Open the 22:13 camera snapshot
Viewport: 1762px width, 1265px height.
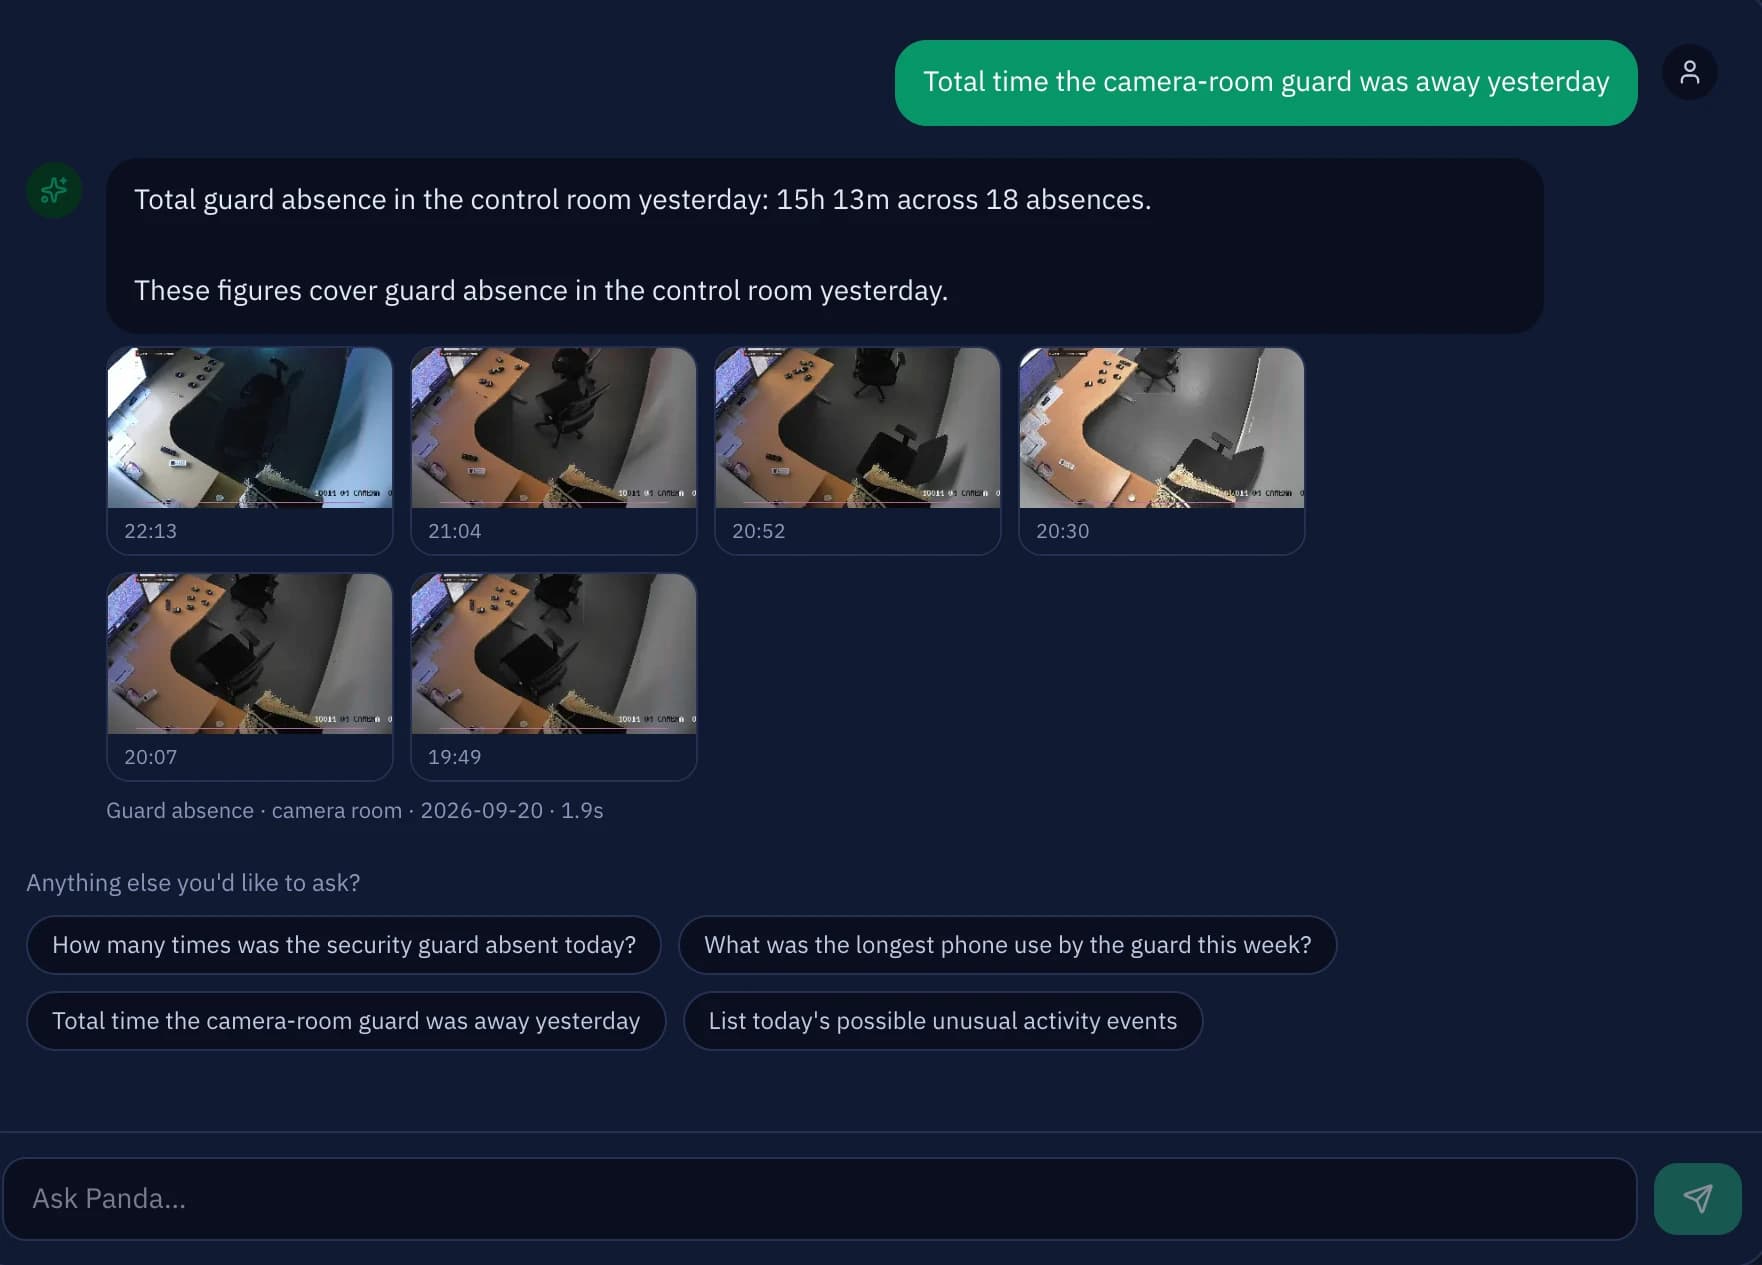click(x=250, y=451)
